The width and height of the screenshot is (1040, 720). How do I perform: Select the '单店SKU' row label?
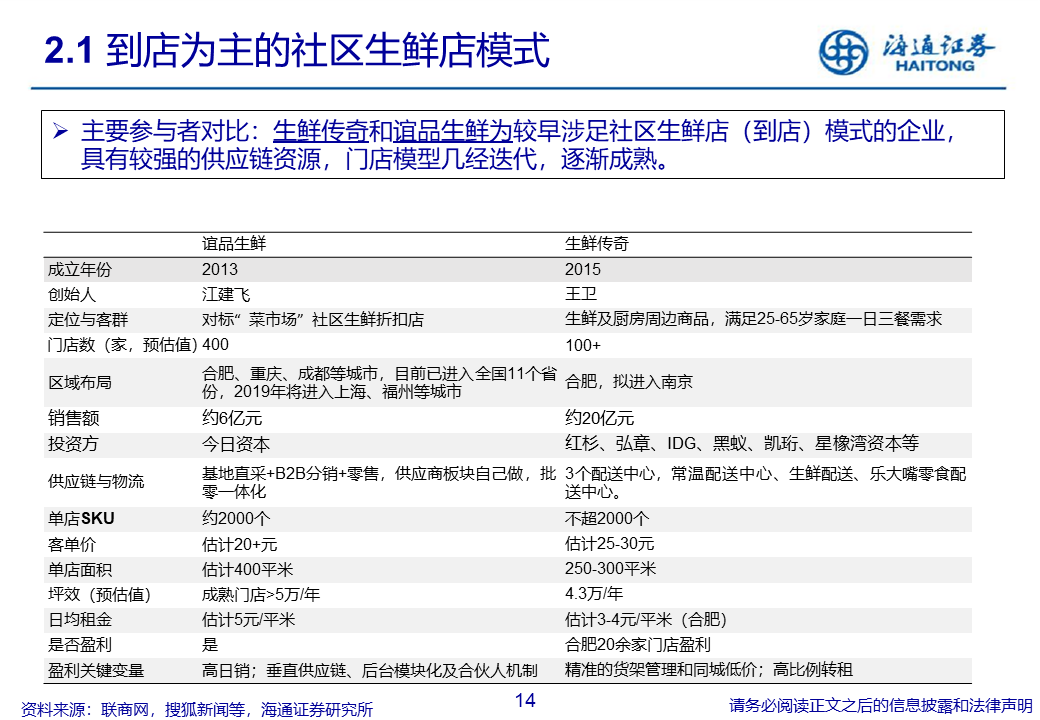(x=81, y=518)
